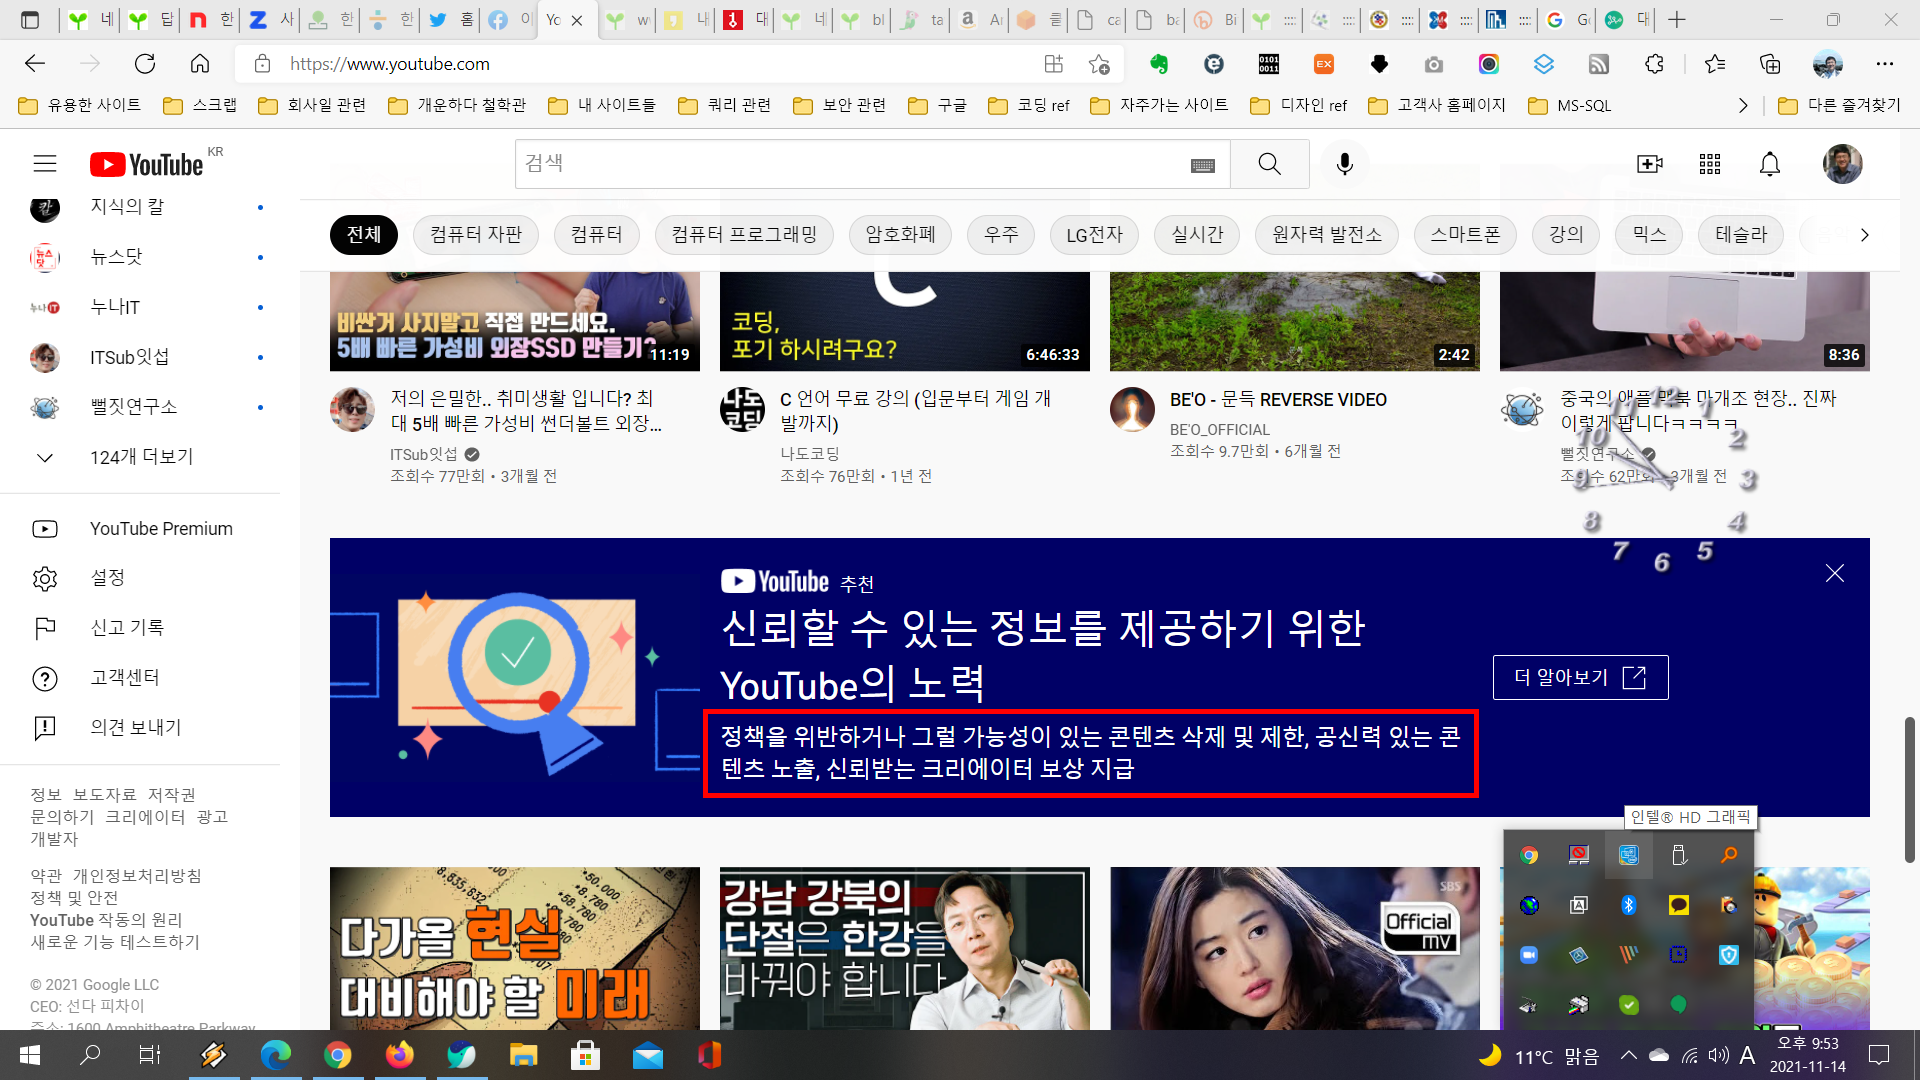Click the browser address bar URL
The height and width of the screenshot is (1080, 1920).
389,64
